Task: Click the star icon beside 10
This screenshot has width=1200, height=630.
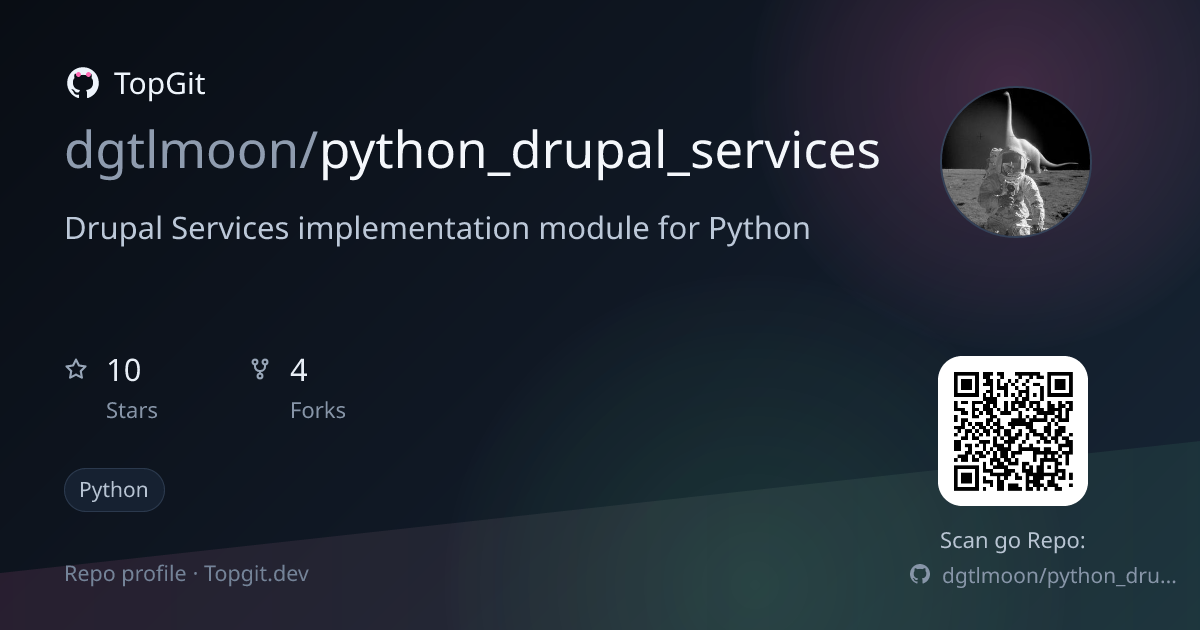Action: click(76, 370)
